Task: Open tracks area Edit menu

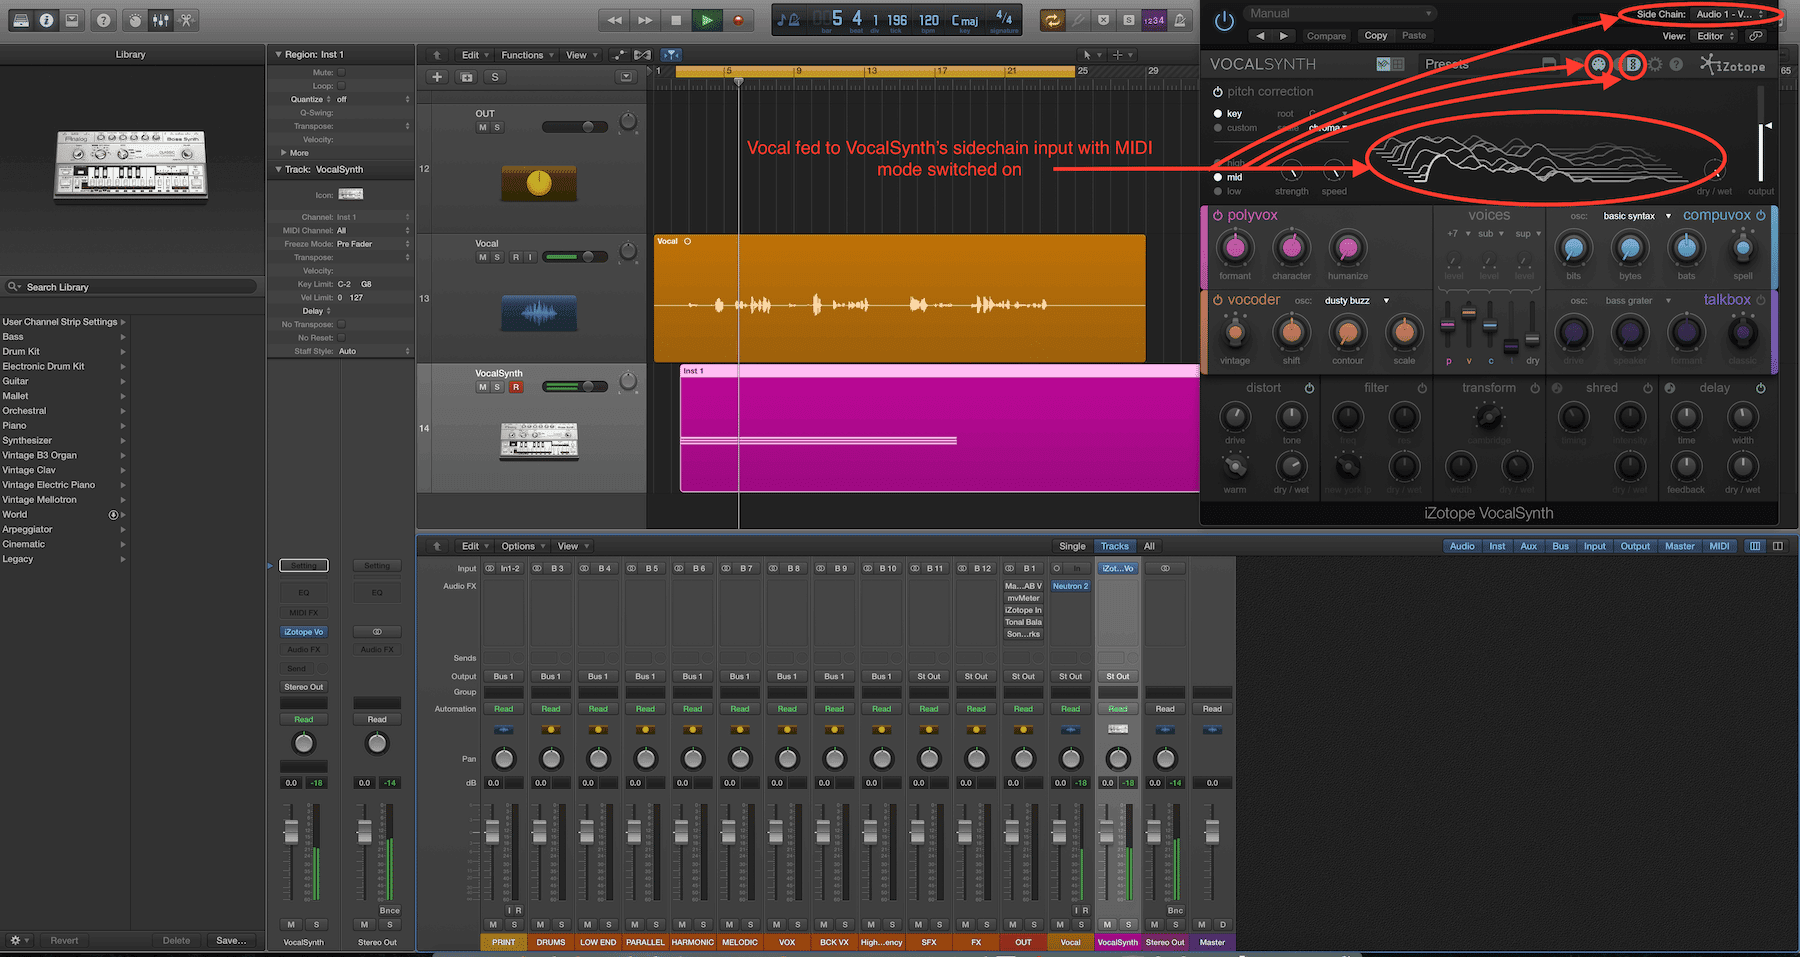Action: coord(475,55)
